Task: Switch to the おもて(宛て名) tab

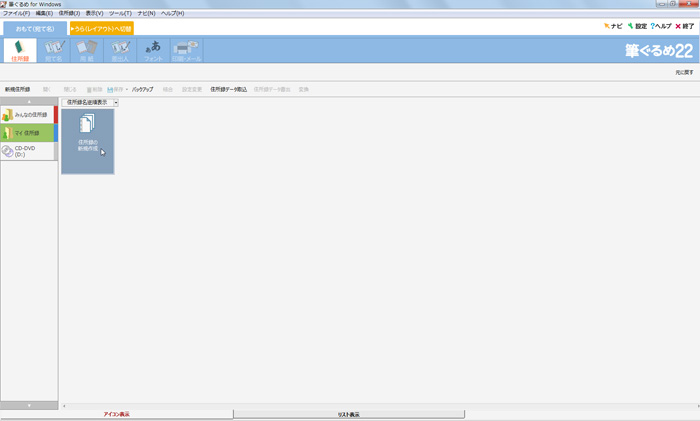Action: tap(35, 29)
